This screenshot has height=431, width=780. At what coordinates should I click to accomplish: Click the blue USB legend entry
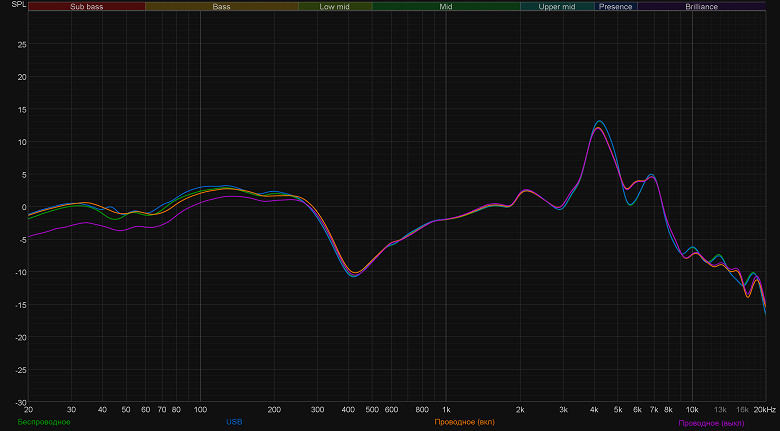coord(234,422)
